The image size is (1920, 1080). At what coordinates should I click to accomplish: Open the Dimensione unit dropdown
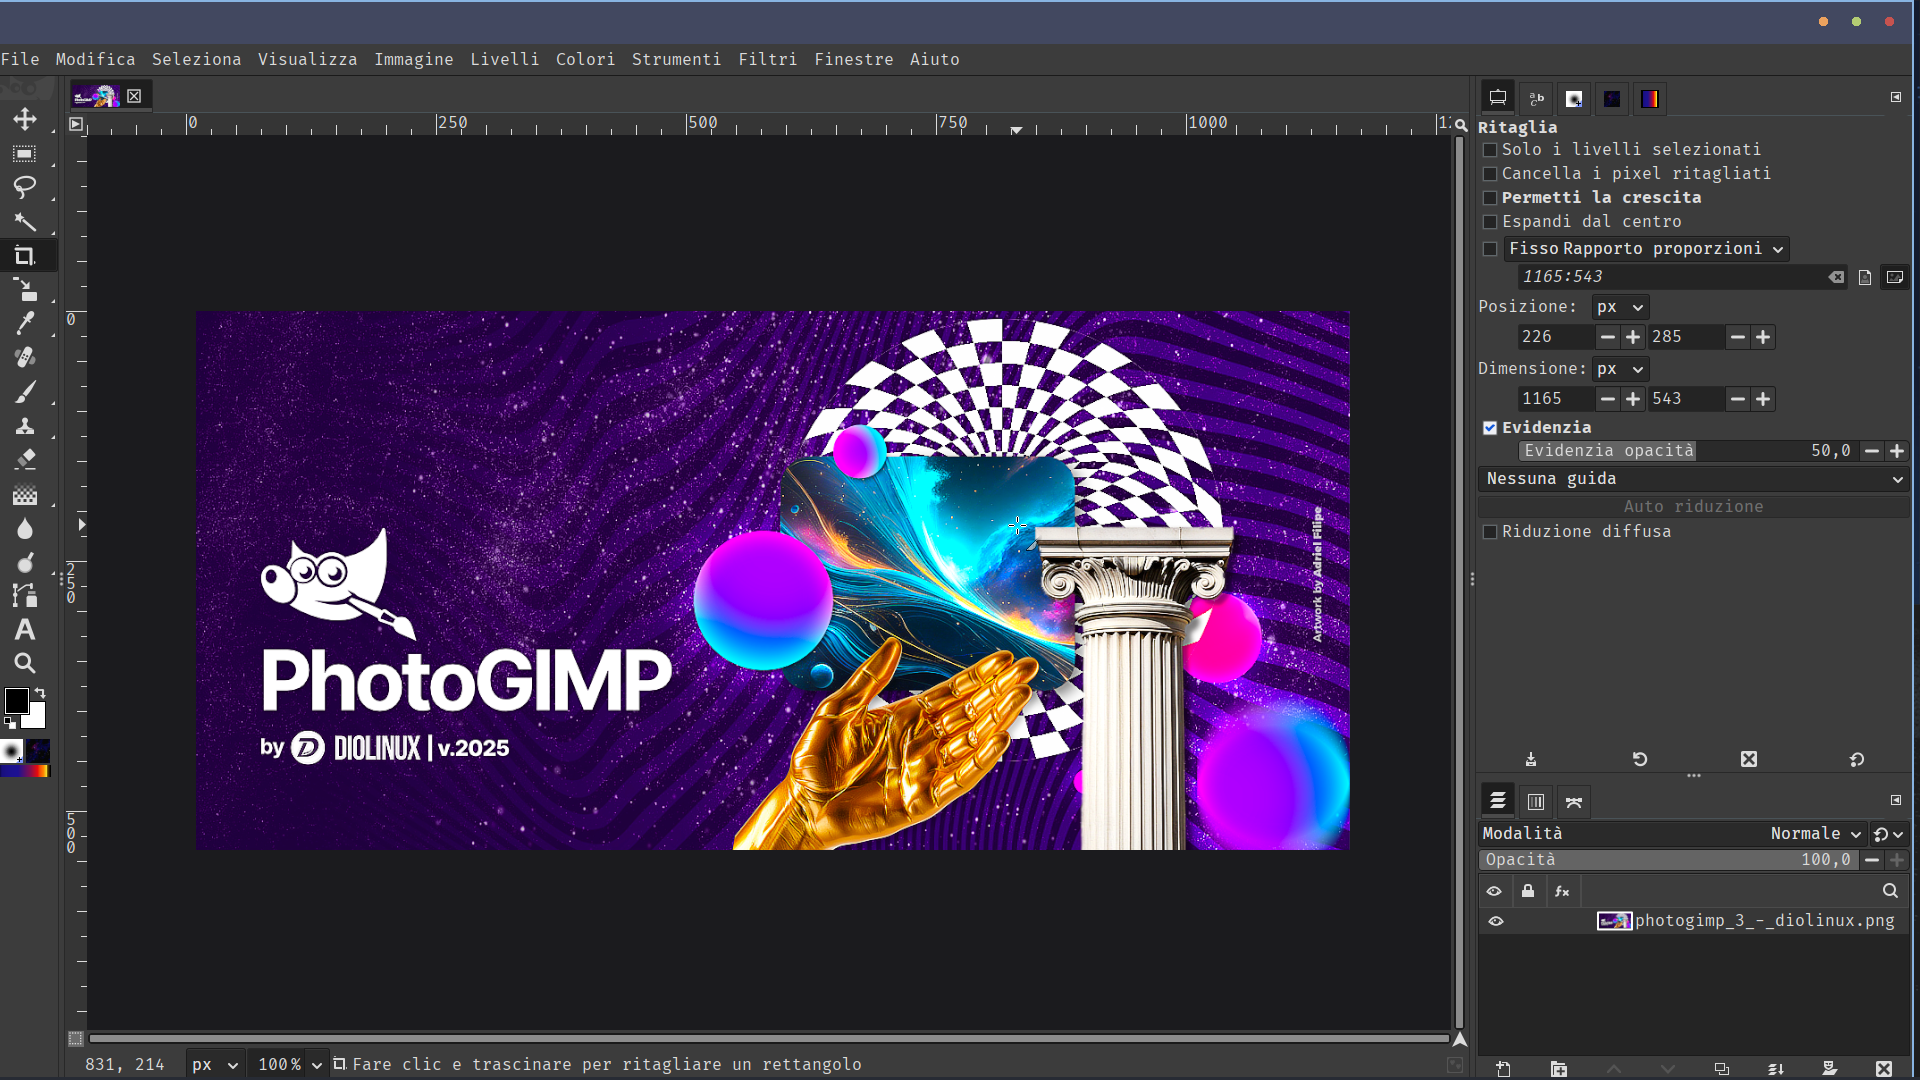point(1620,369)
